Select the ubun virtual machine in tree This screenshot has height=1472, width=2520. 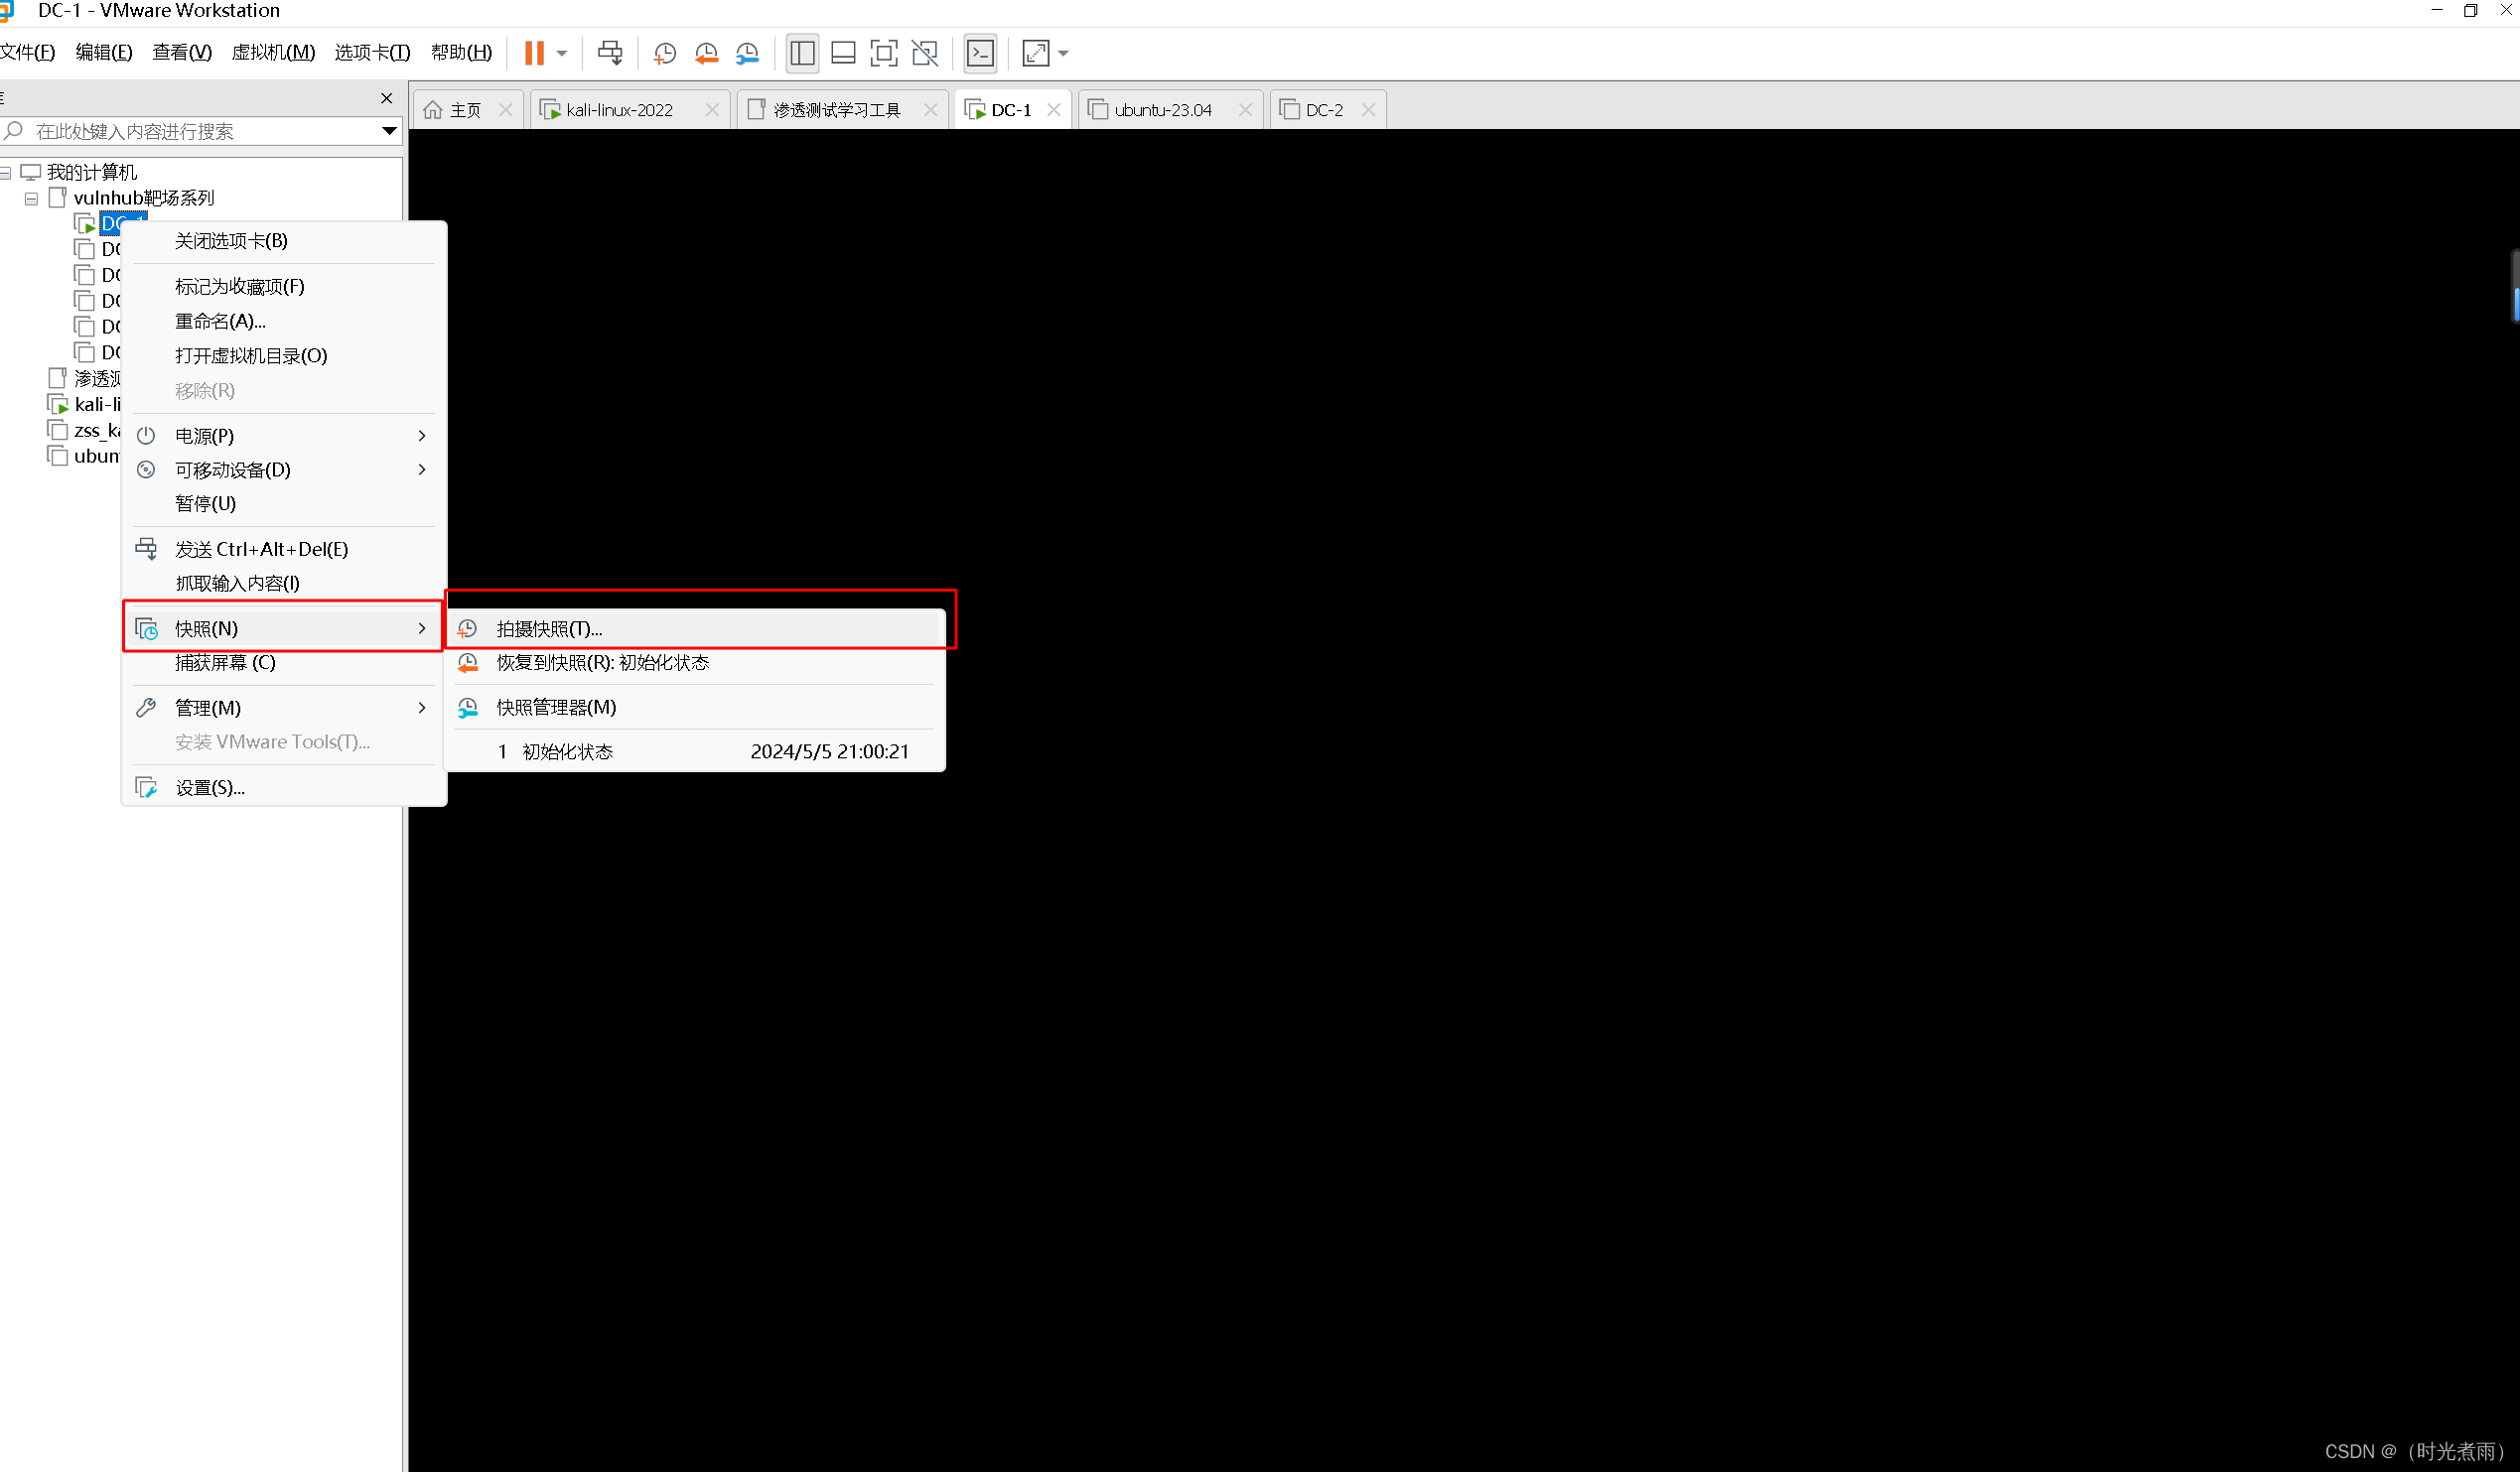[97, 457]
